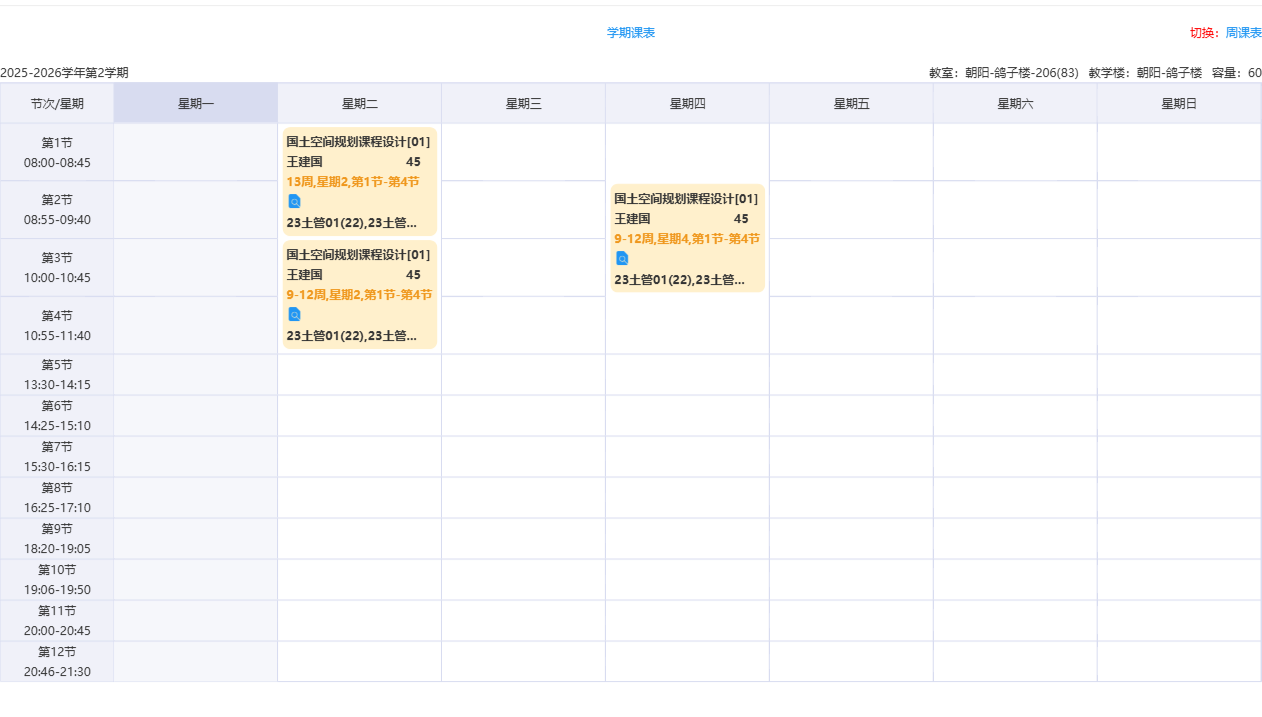
Task: Switch to 周课表 view
Action: coord(1243,33)
